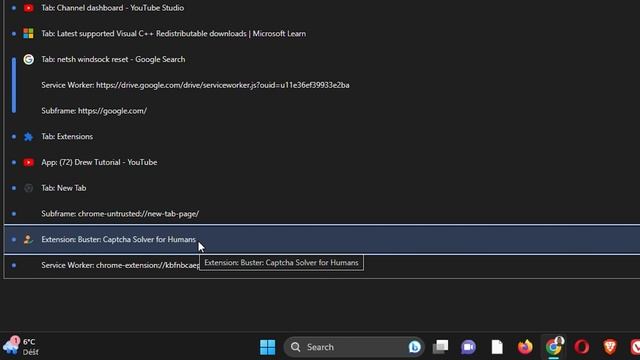
Task: Select the Subframe https://google.com/ row
Action: point(322,111)
